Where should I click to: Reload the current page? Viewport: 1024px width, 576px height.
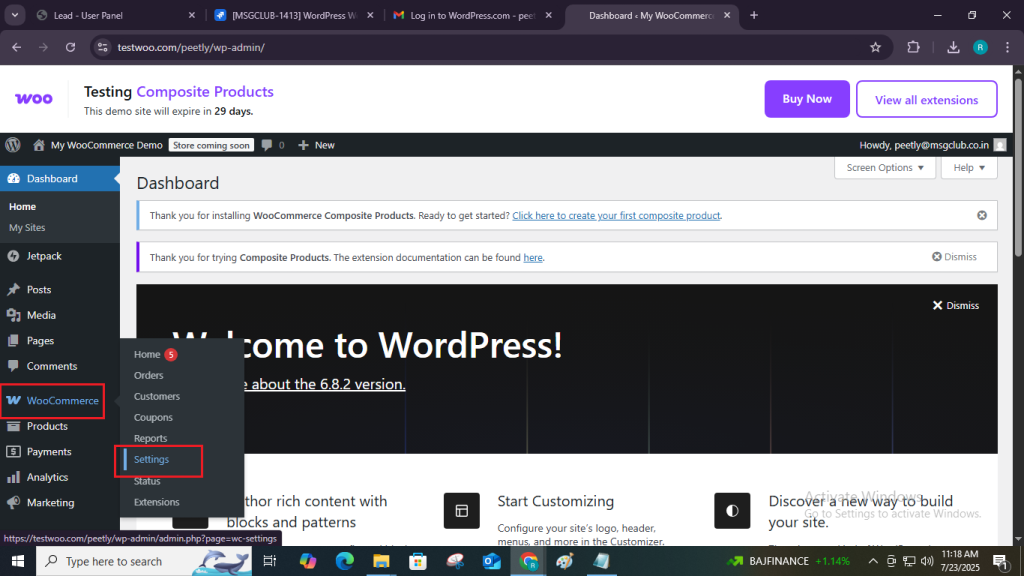tap(71, 47)
